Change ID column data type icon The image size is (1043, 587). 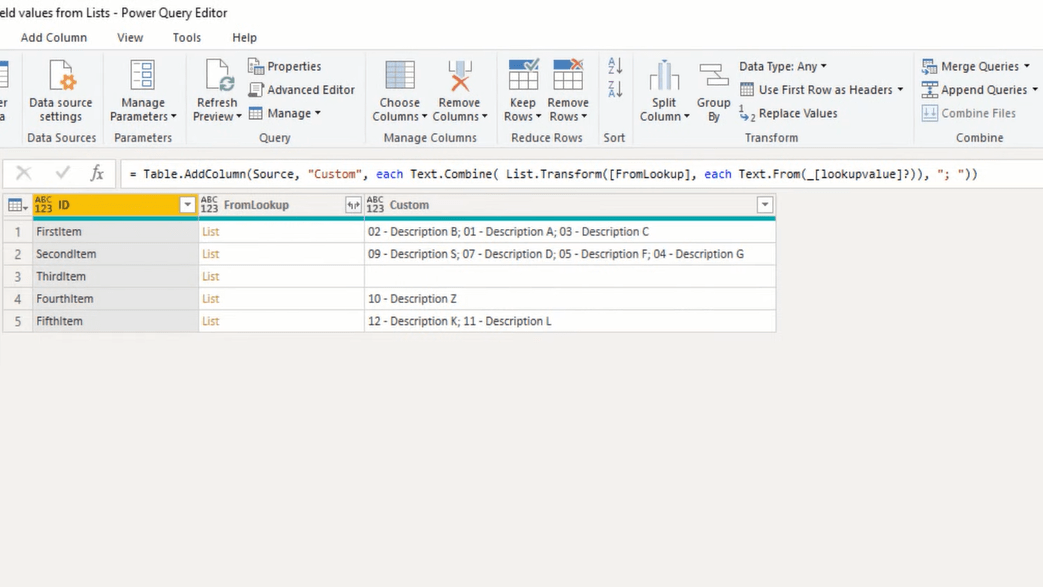coord(43,205)
